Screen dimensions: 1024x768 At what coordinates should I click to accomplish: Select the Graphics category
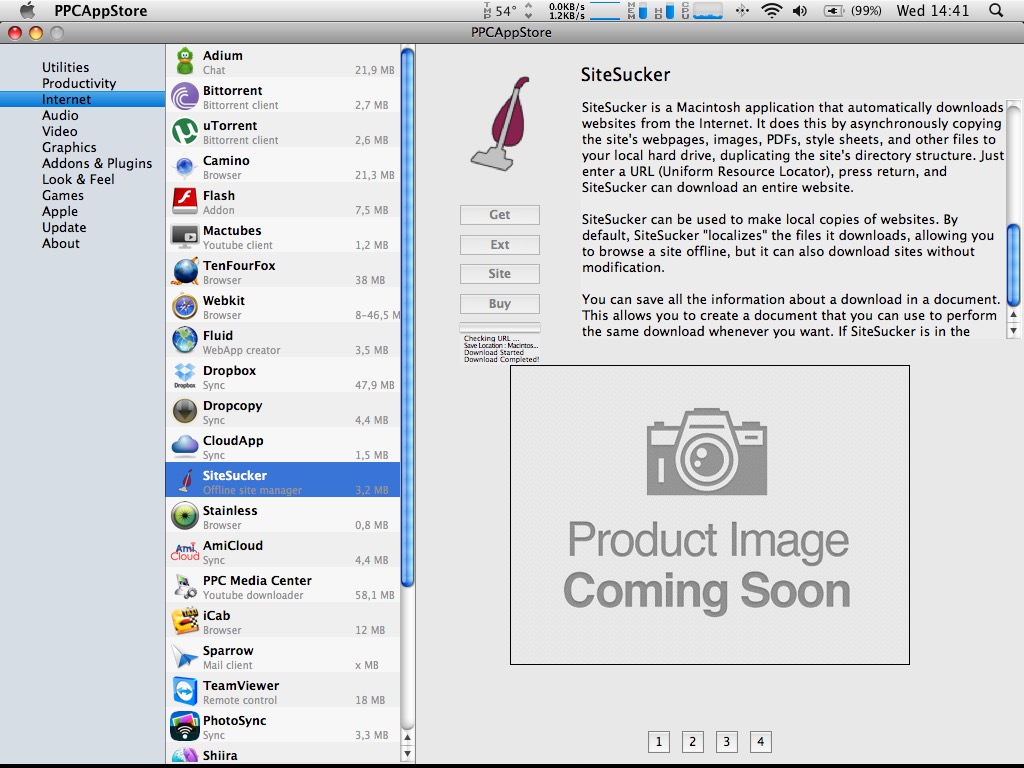tap(69, 147)
